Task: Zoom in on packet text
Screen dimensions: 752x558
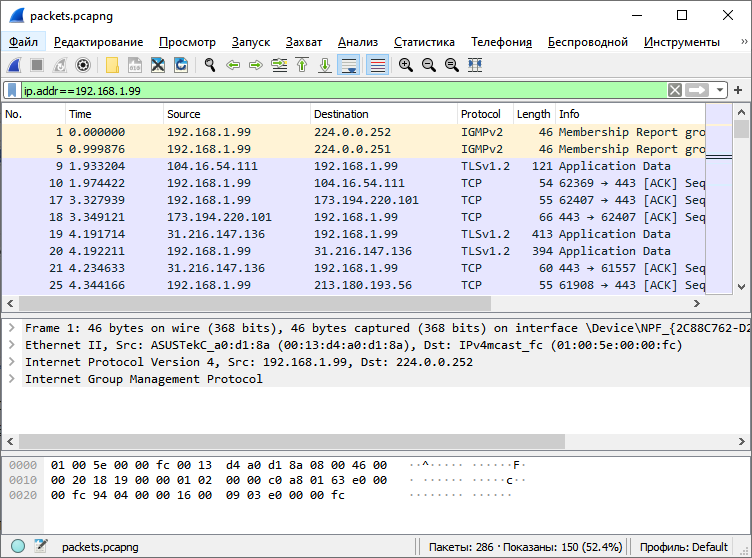Action: (406, 65)
